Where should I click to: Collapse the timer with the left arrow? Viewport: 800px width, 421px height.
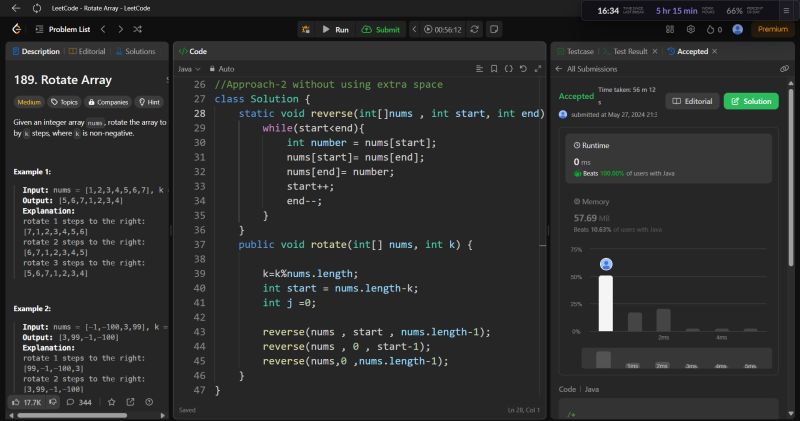pos(414,30)
